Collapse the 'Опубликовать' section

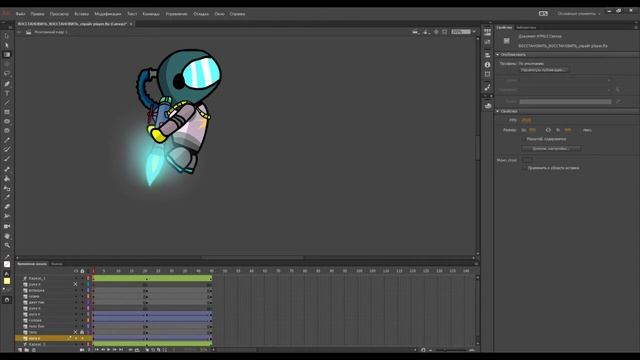pyautogui.click(x=498, y=54)
